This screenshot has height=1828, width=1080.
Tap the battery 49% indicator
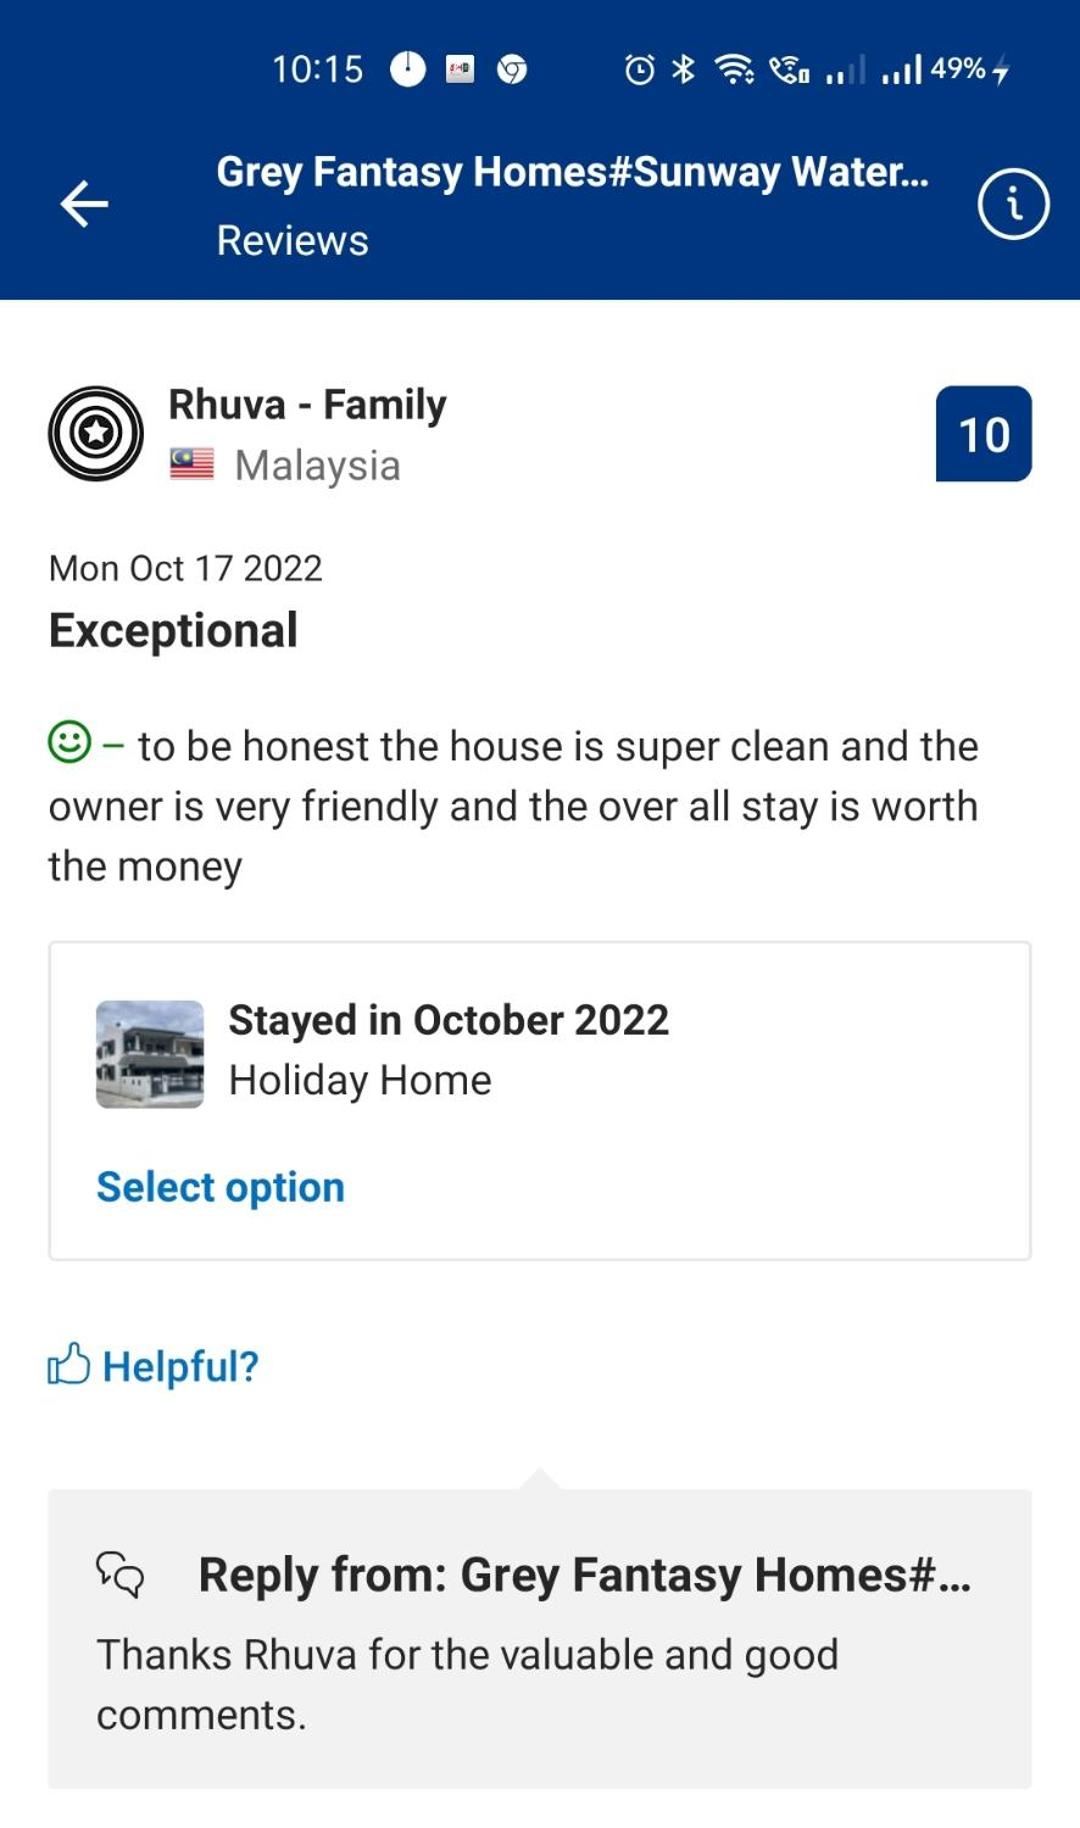tap(970, 69)
